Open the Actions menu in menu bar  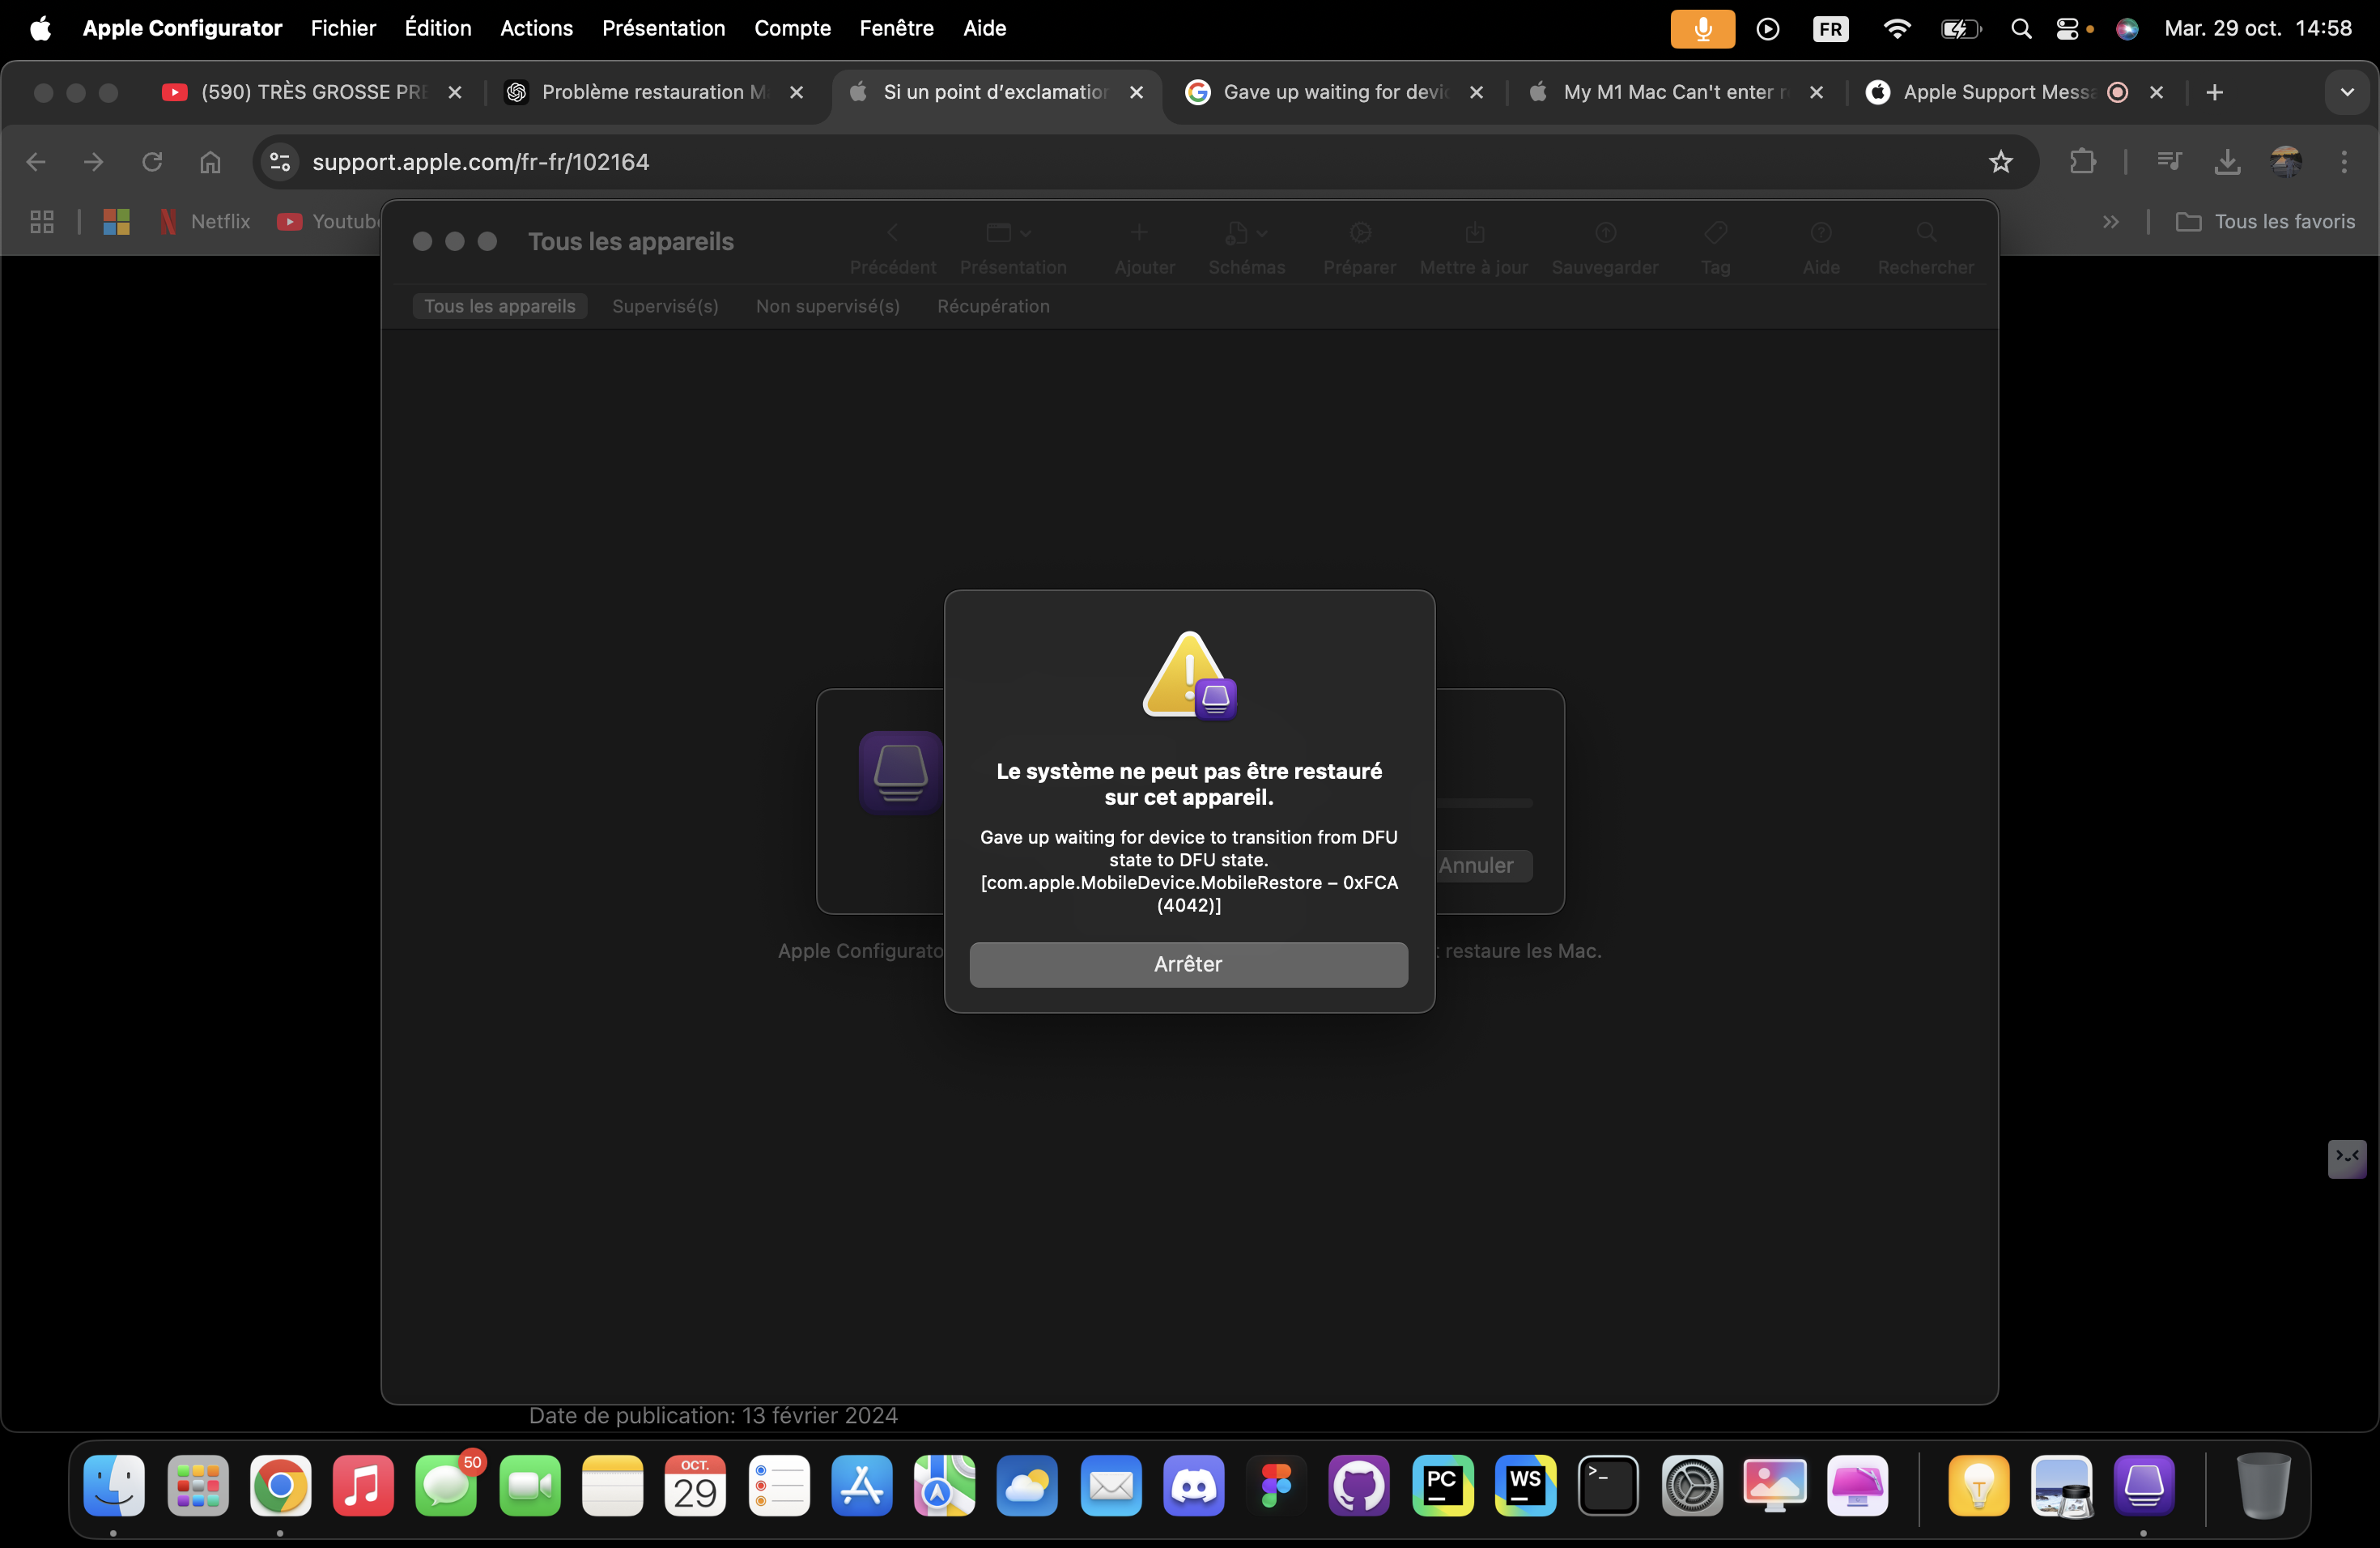tap(536, 28)
